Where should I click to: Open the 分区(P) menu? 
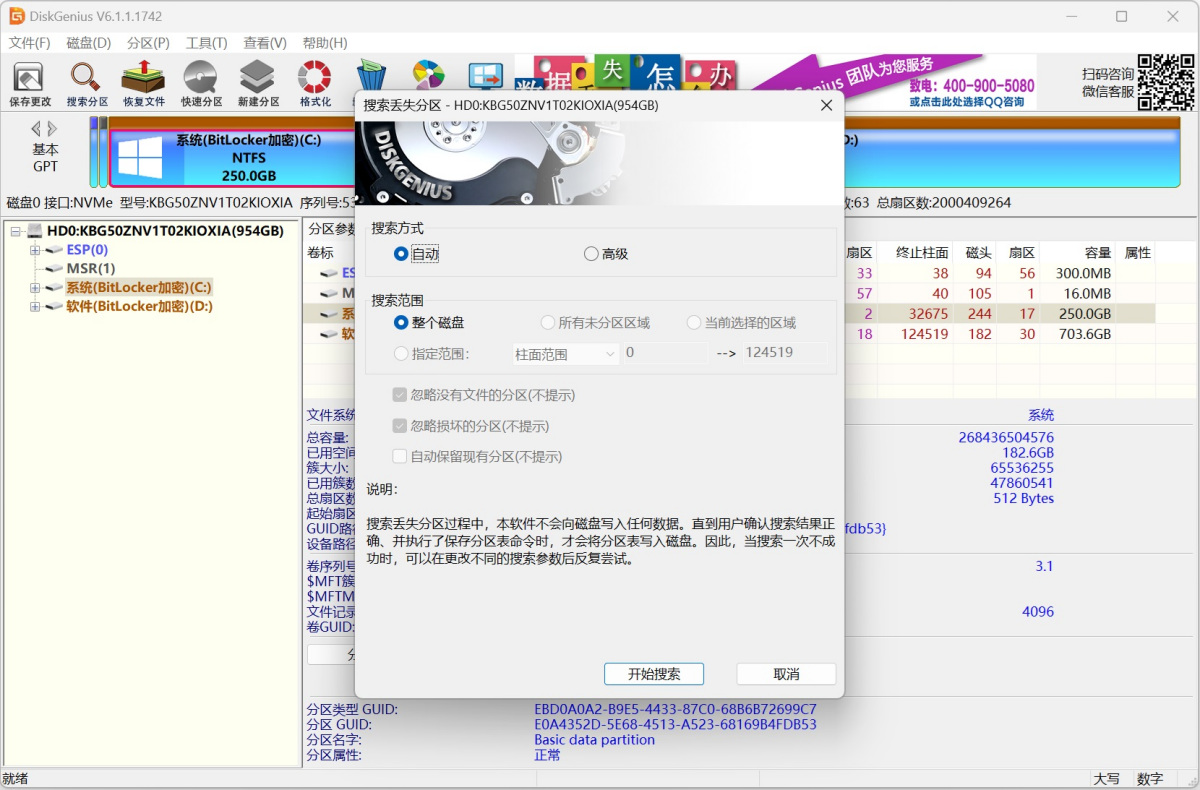pos(148,43)
